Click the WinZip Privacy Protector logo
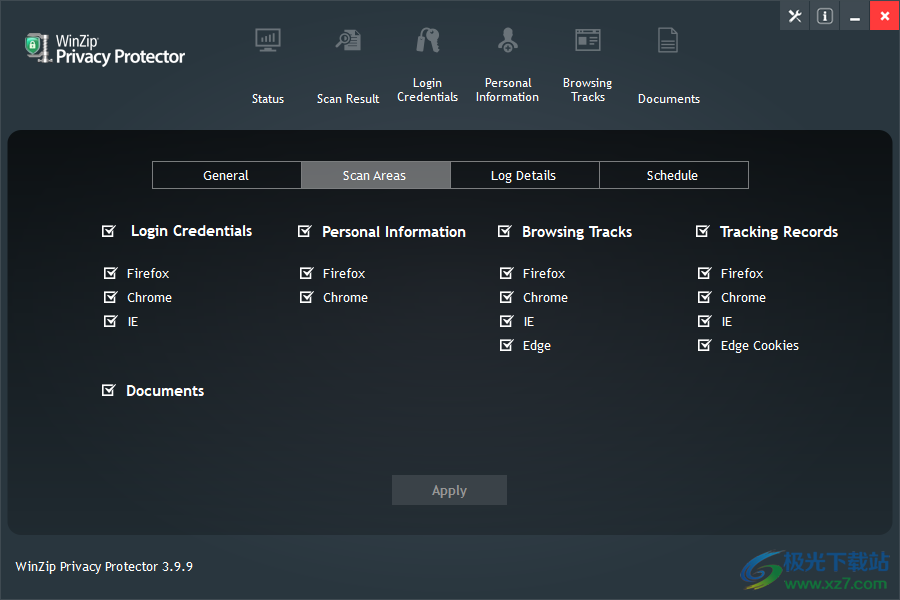Viewport: 900px width, 600px height. [104, 49]
